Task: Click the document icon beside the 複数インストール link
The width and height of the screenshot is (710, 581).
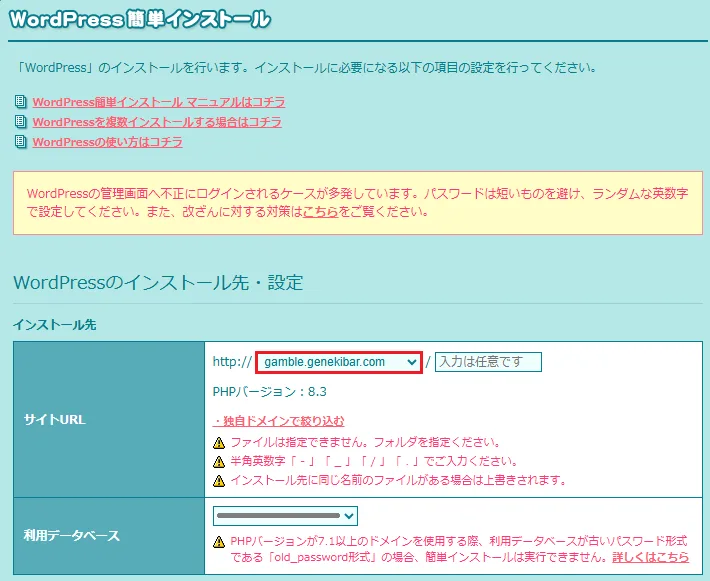Action: click(20, 121)
